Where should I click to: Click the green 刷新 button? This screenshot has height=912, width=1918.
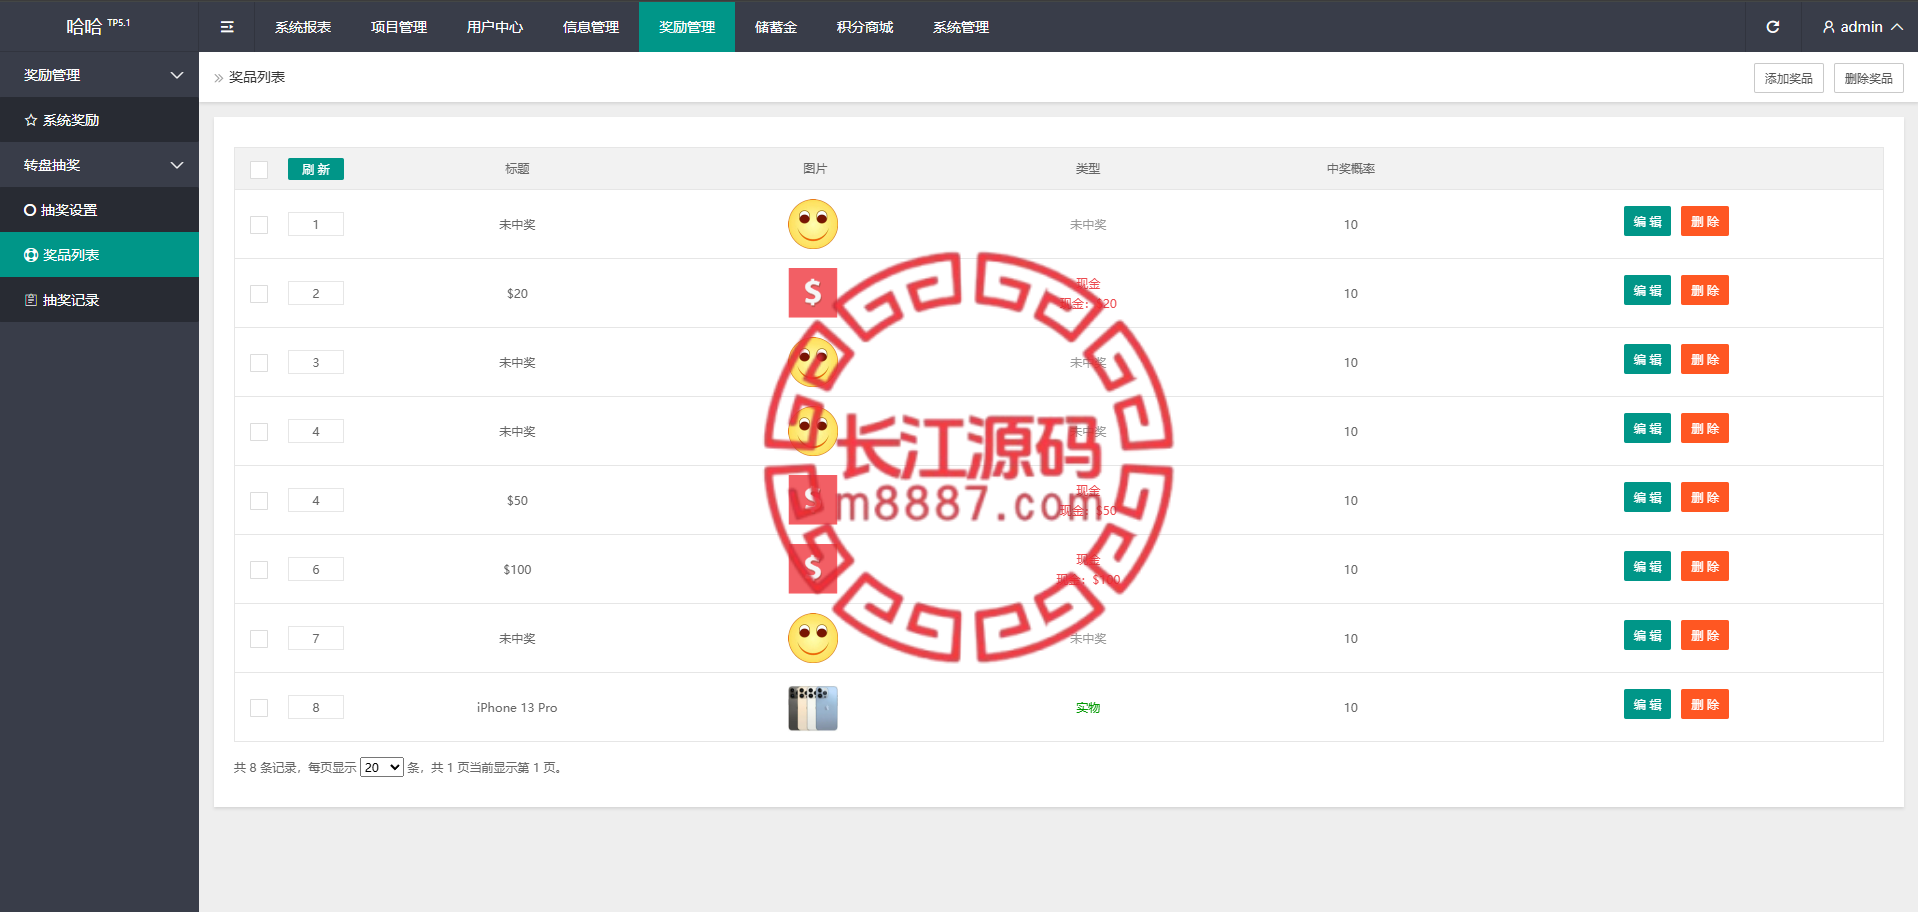[316, 169]
